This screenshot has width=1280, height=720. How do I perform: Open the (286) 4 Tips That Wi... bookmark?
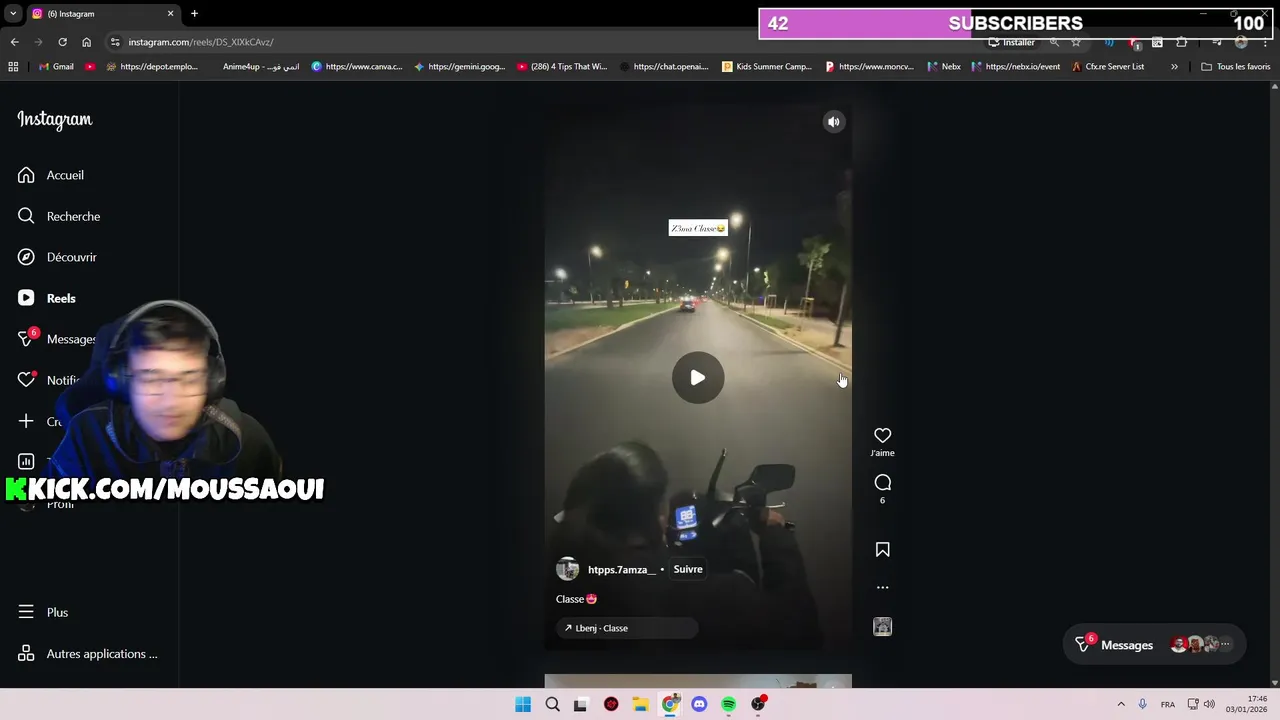click(562, 67)
